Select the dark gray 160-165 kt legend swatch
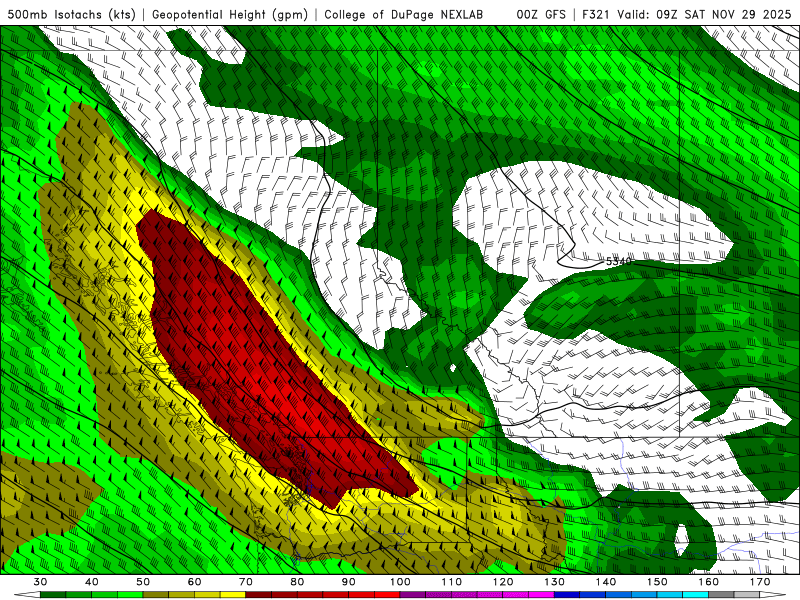800x600 pixels. tap(721, 595)
